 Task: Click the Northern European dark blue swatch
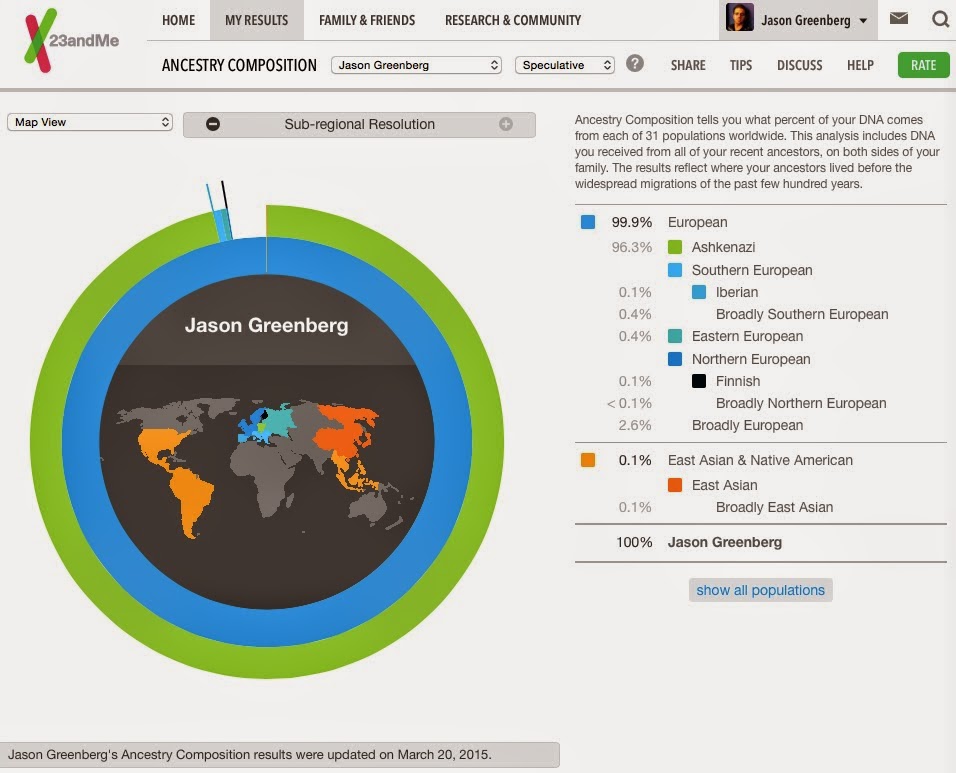click(674, 359)
